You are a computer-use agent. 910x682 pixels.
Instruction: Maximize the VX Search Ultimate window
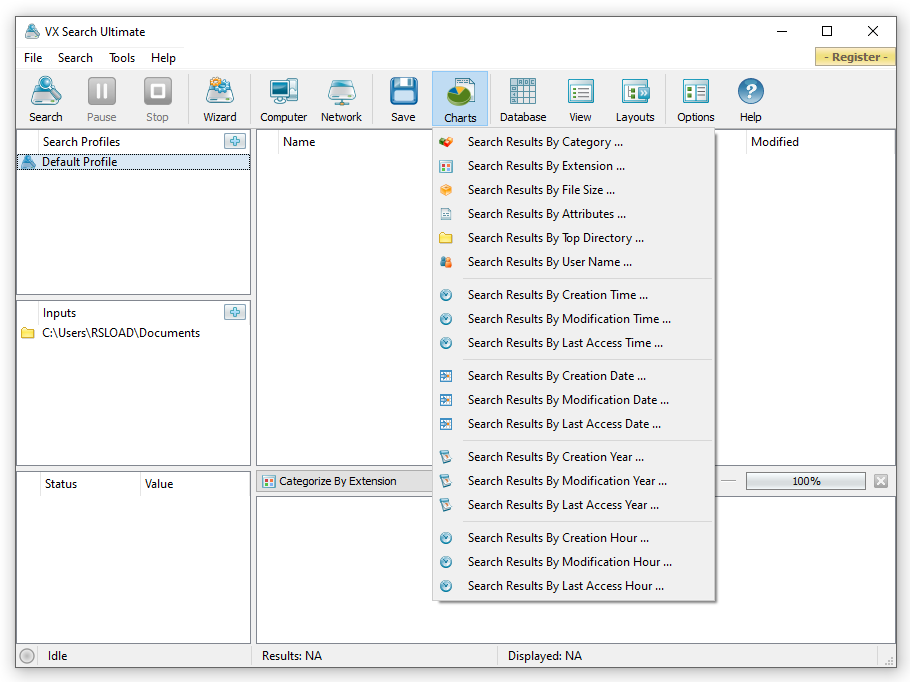[827, 31]
